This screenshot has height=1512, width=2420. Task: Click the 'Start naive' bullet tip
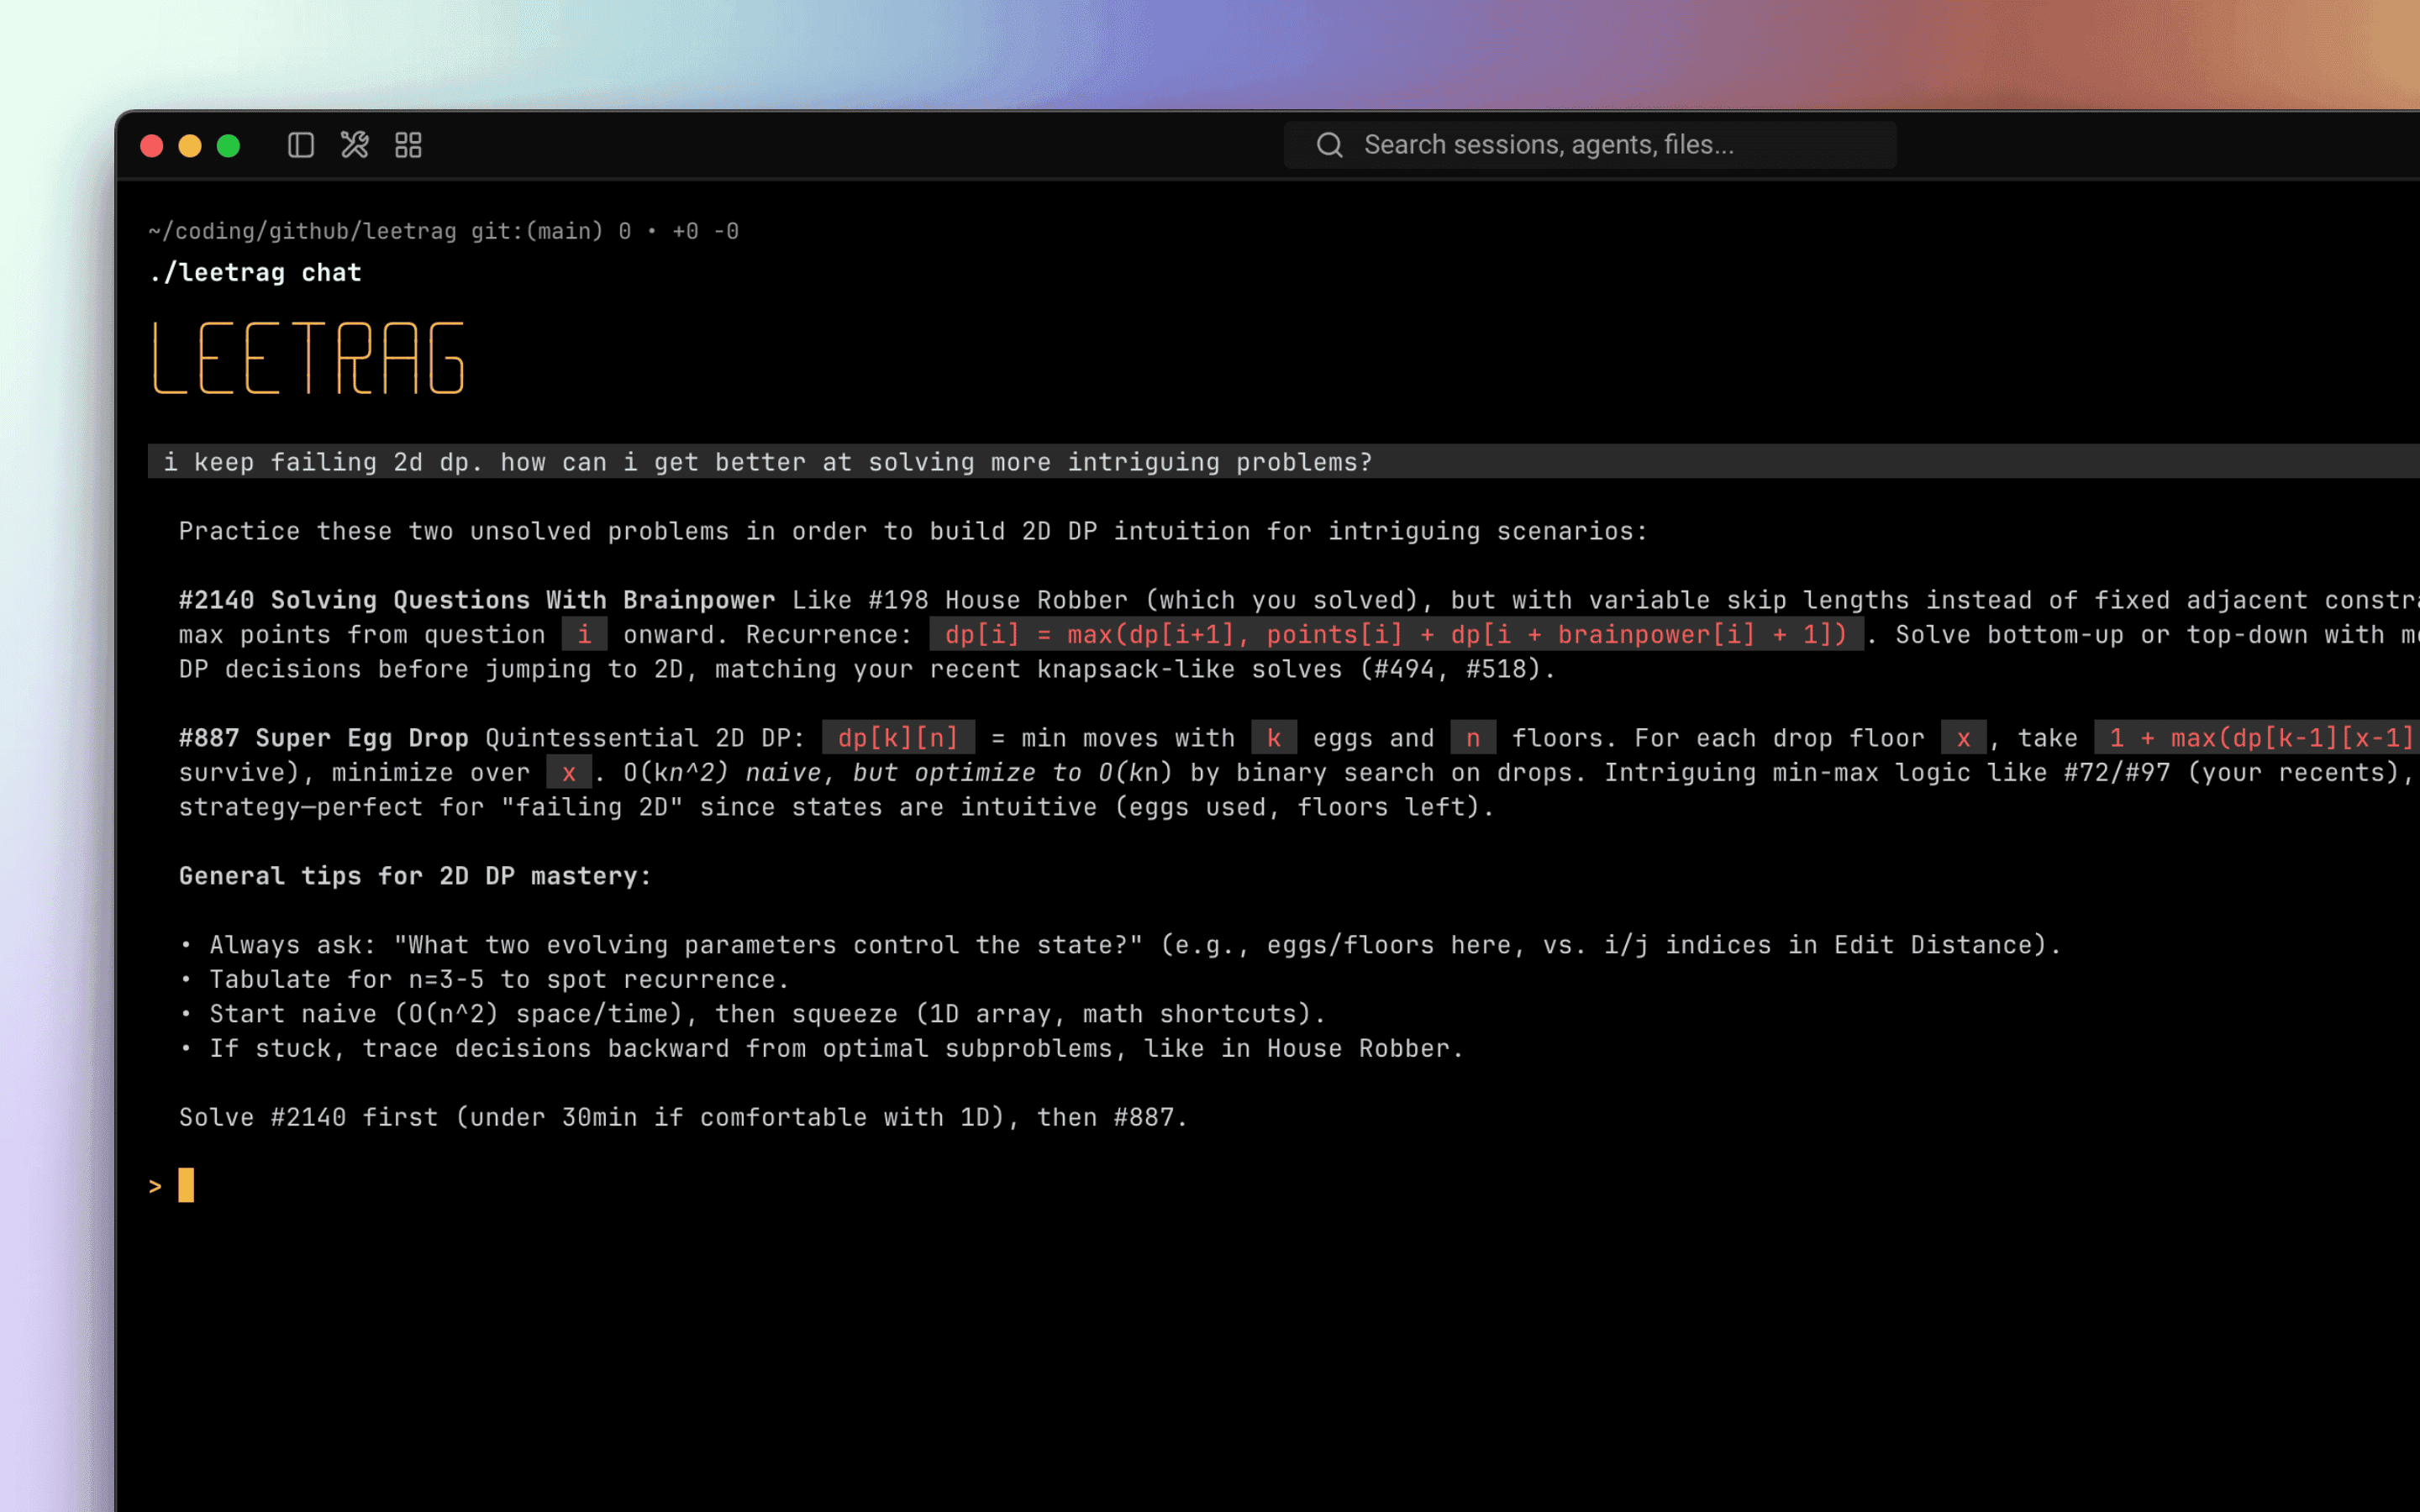click(x=753, y=1014)
